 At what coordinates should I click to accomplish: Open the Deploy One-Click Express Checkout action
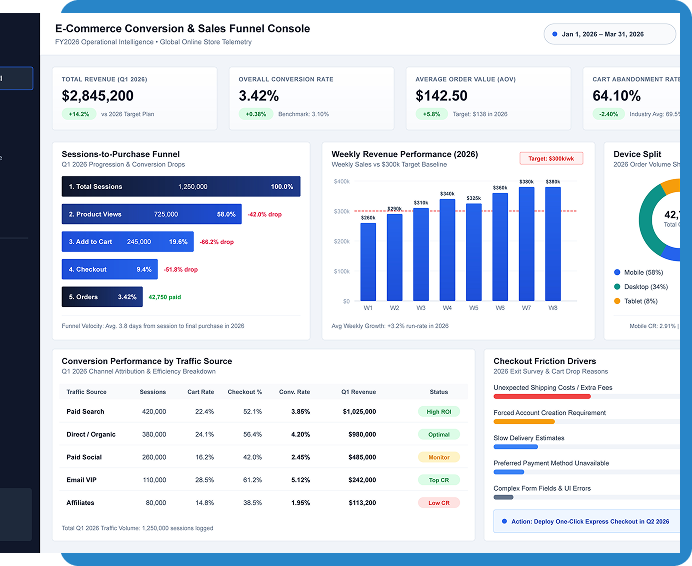(587, 521)
